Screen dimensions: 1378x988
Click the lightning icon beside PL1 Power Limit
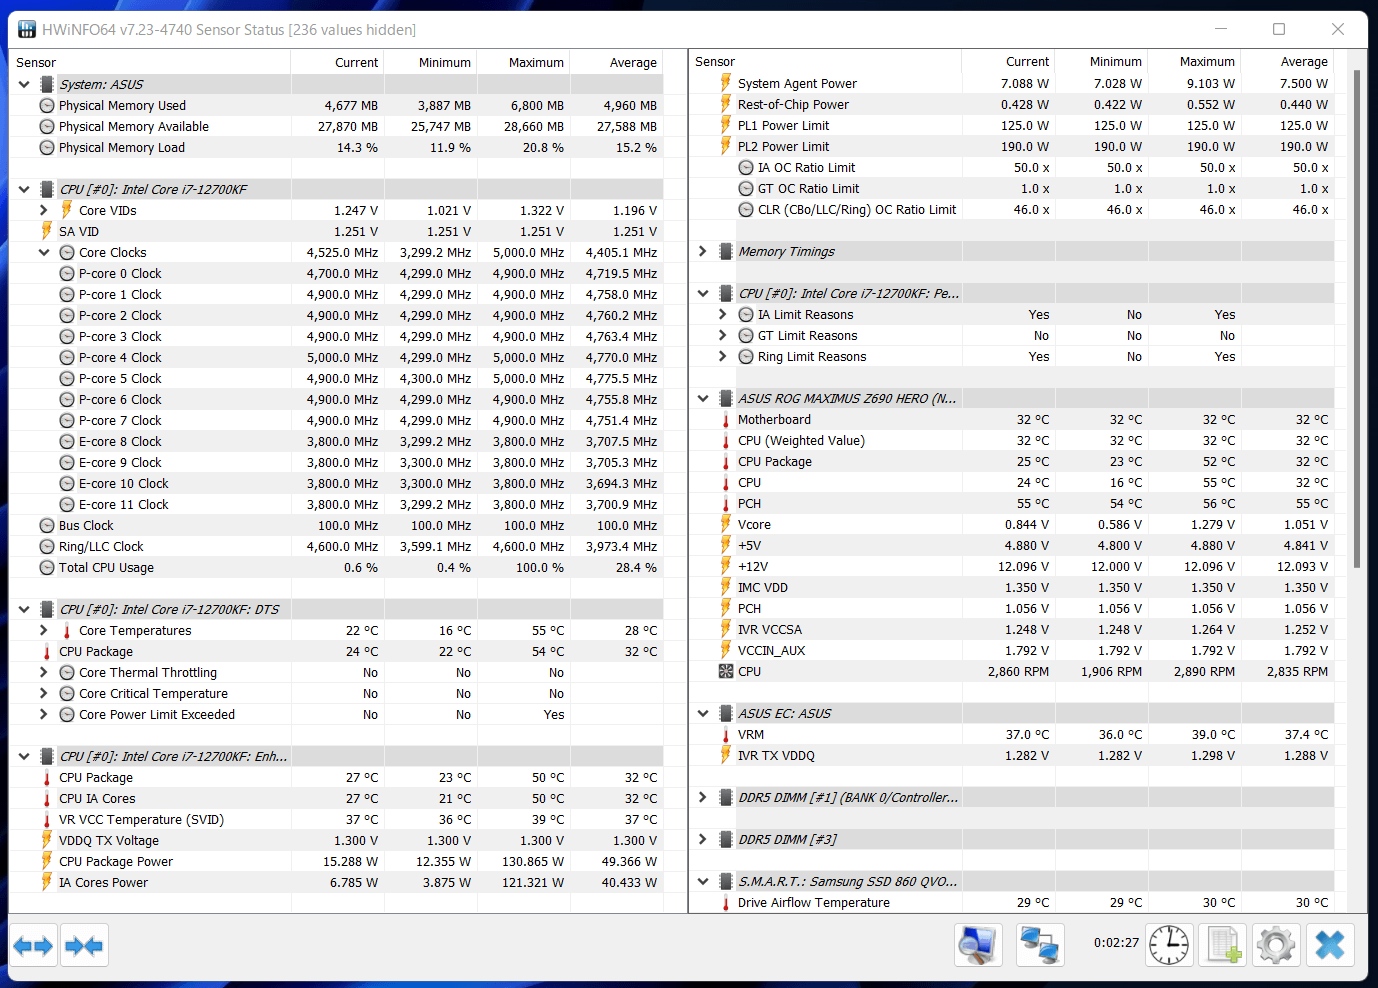(x=726, y=126)
